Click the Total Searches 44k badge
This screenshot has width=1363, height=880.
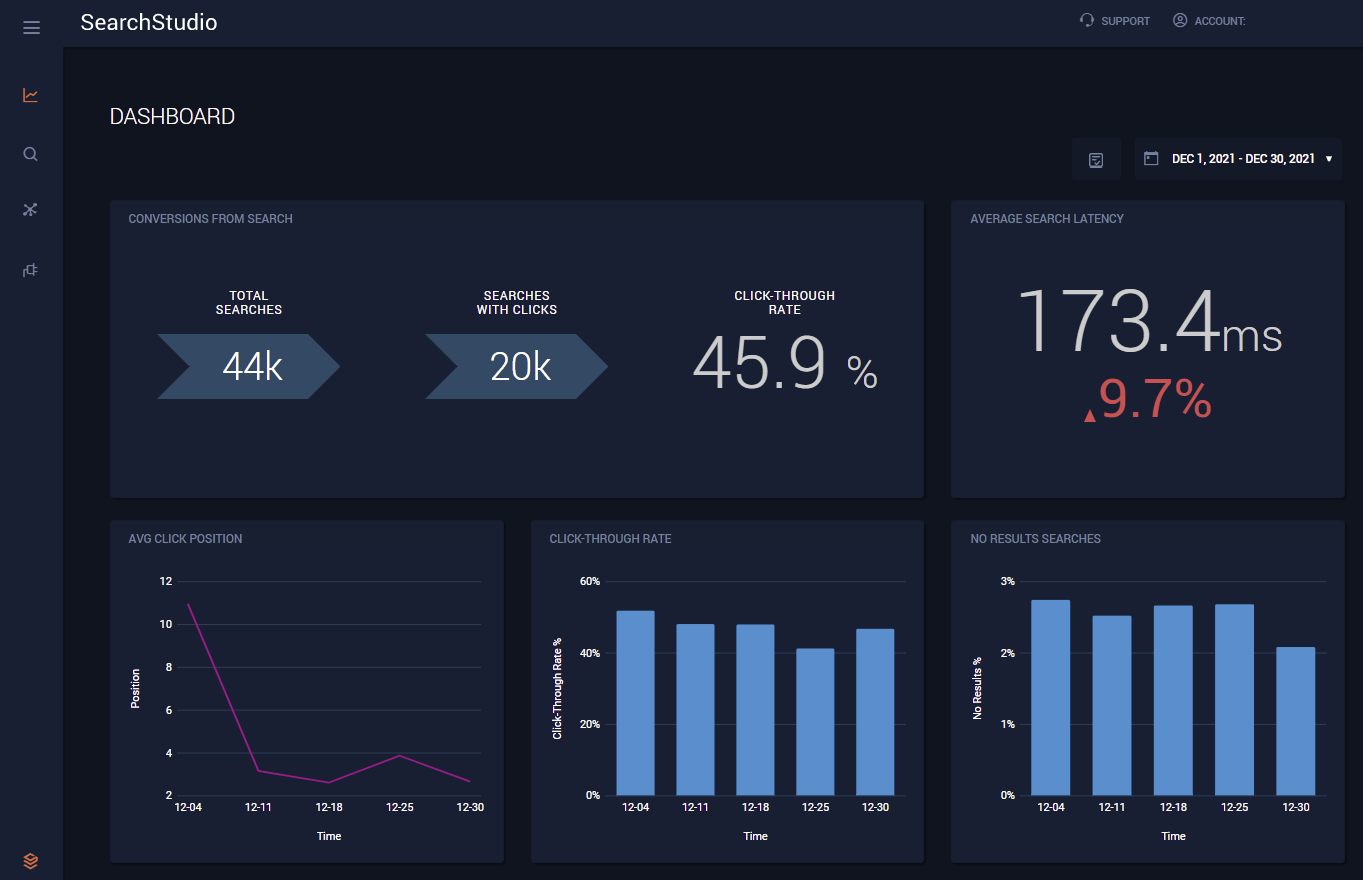[249, 367]
